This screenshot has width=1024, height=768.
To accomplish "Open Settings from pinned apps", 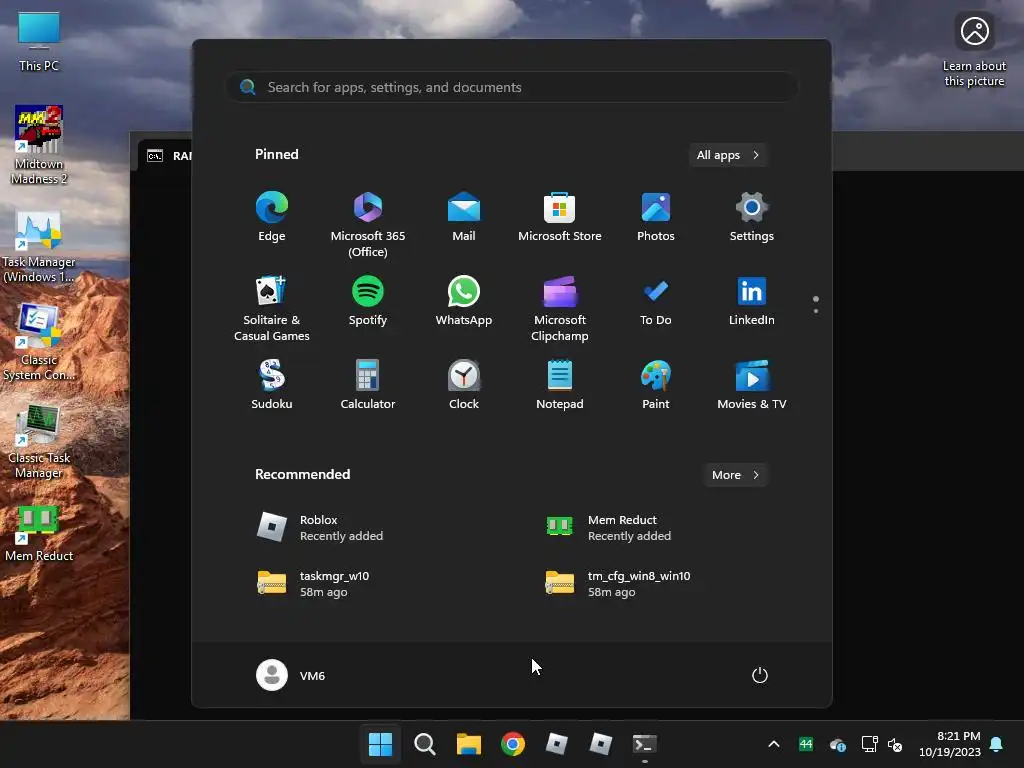I will 752,217.
